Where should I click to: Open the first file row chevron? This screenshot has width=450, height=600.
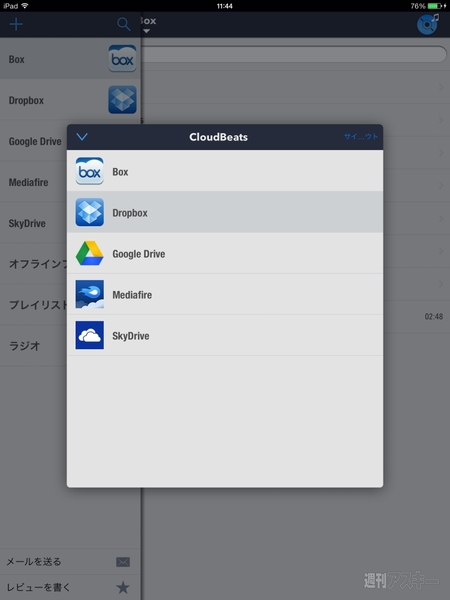click(x=441, y=87)
